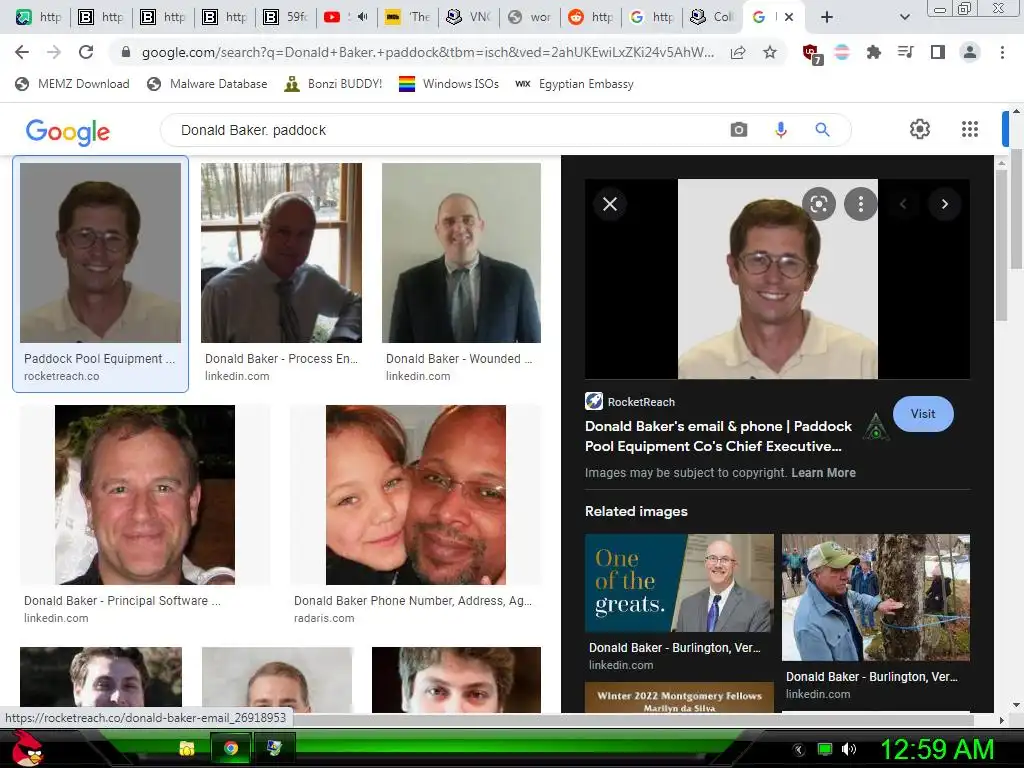Search by image using camera icon

(x=739, y=130)
